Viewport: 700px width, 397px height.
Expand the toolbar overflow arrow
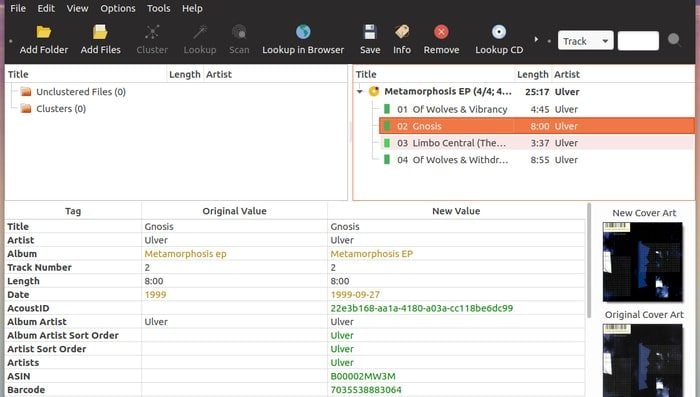(x=536, y=39)
